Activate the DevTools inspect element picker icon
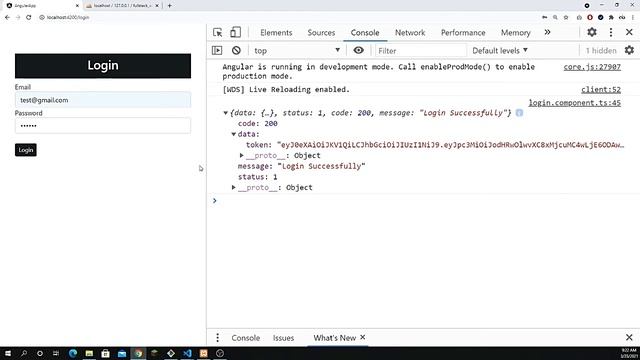This screenshot has height=360, width=640. [x=218, y=32]
